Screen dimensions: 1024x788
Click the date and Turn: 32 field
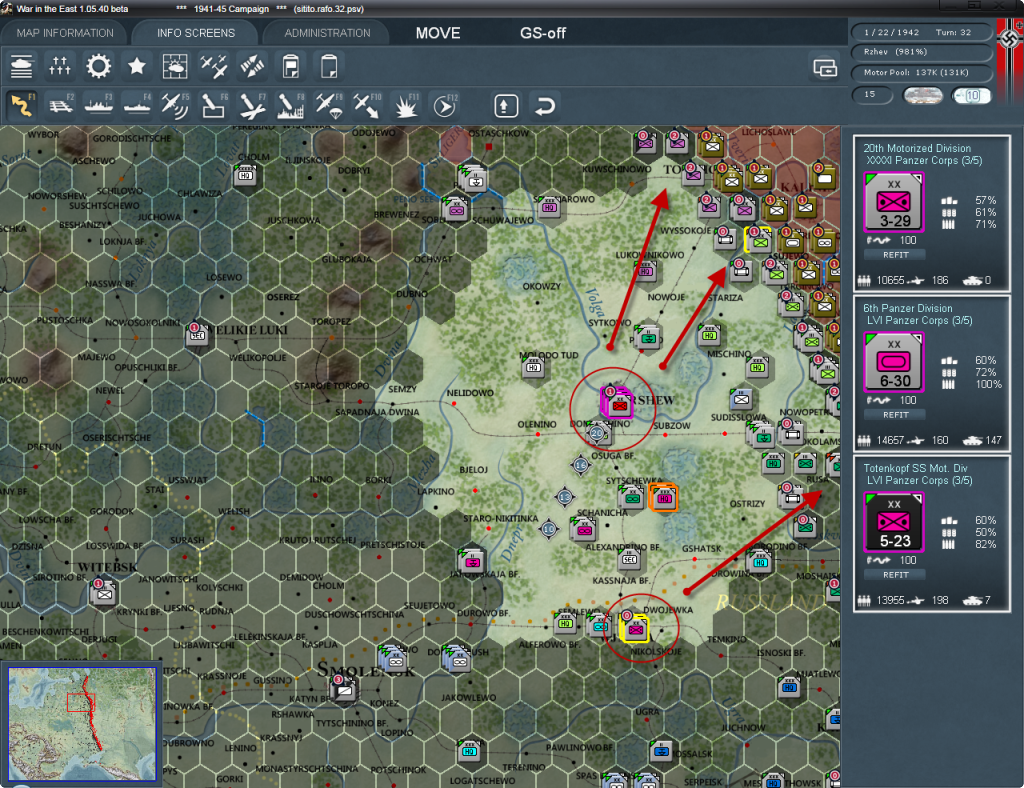pos(921,32)
